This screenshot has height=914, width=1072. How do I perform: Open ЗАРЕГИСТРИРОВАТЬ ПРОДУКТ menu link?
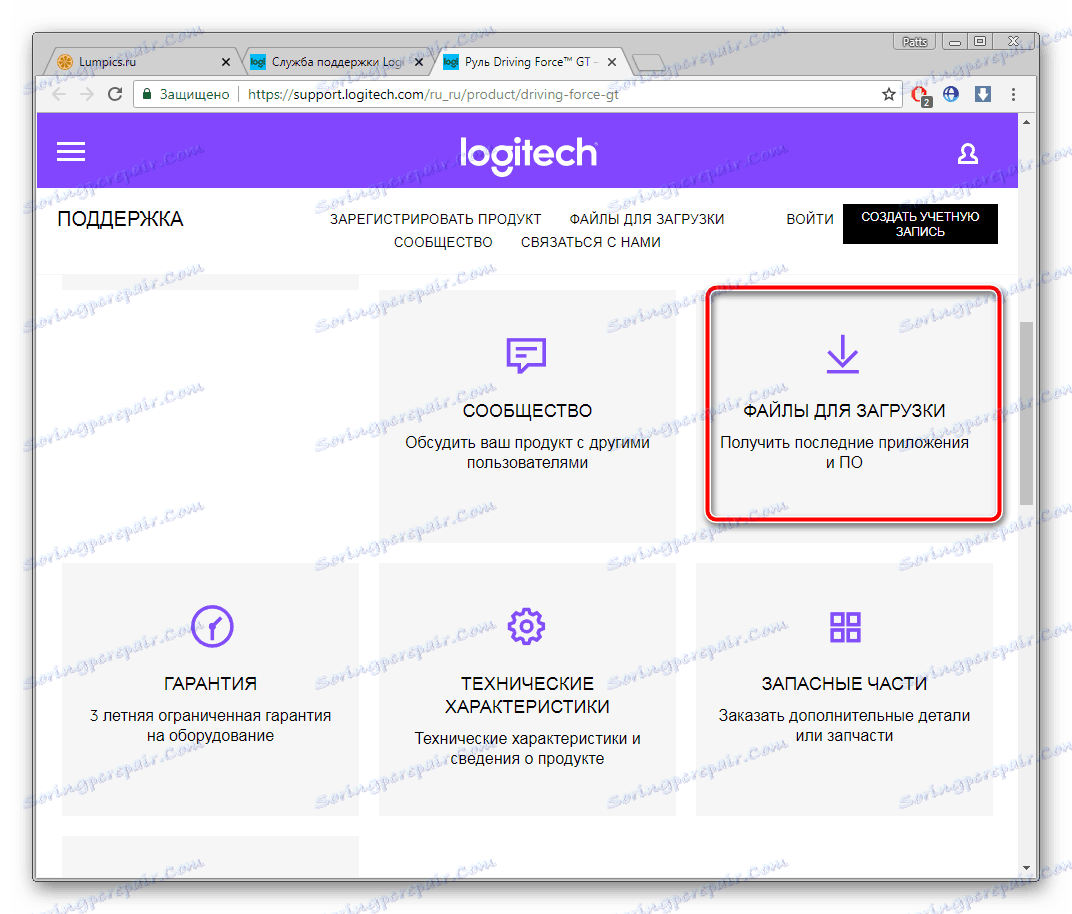click(436, 219)
